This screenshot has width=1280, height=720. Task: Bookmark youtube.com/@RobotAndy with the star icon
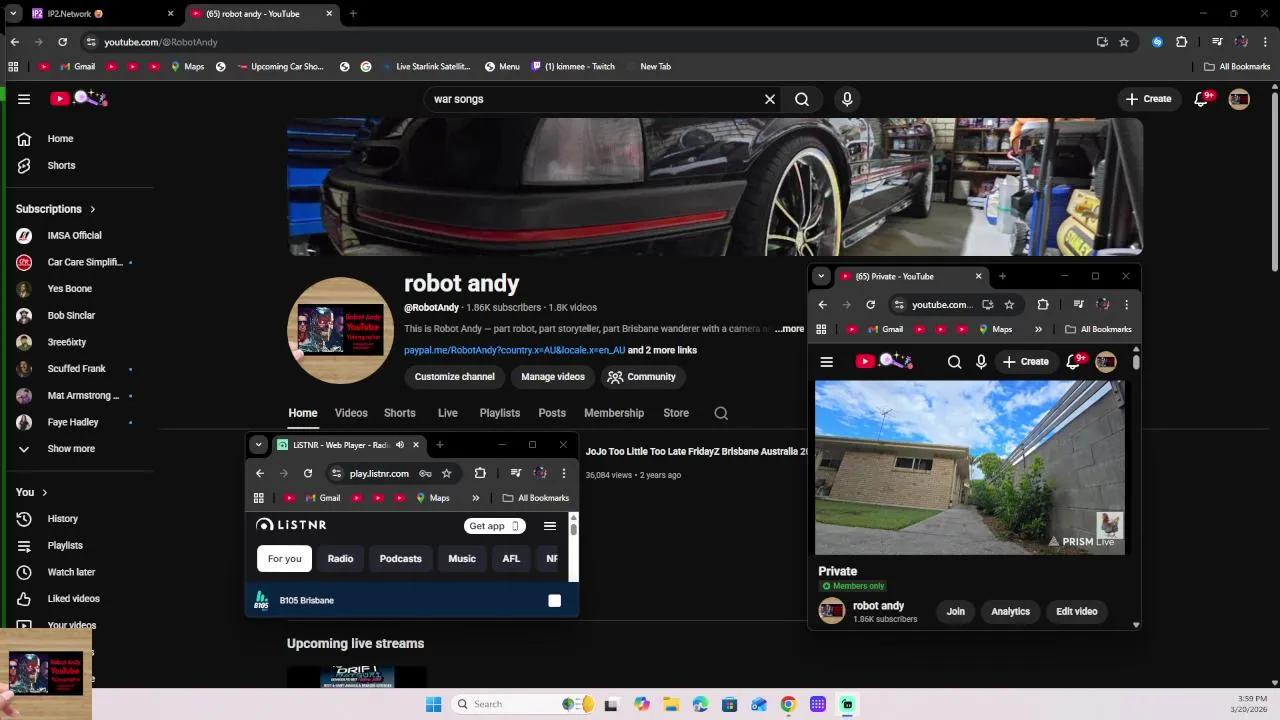tap(1124, 42)
